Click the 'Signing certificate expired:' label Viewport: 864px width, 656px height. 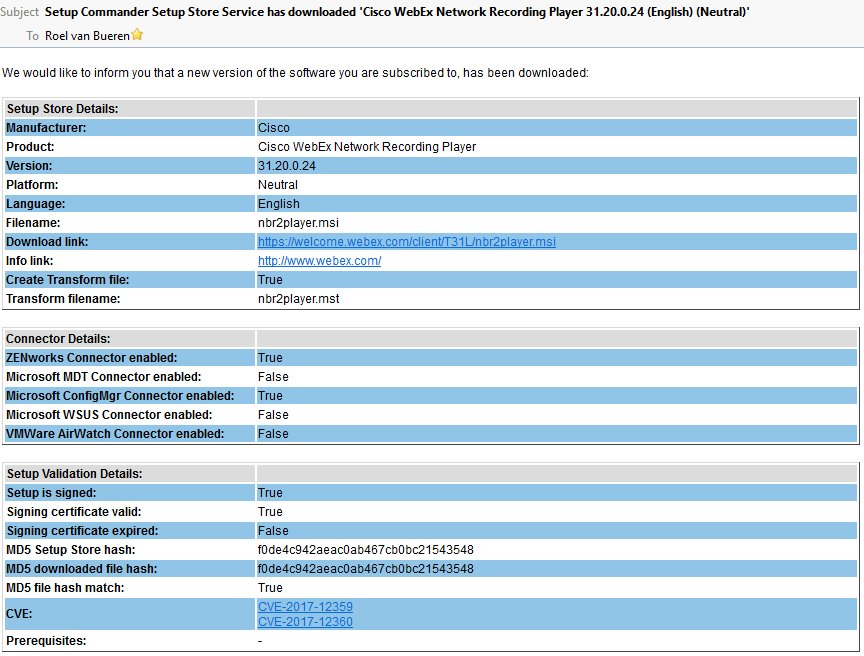(82, 531)
